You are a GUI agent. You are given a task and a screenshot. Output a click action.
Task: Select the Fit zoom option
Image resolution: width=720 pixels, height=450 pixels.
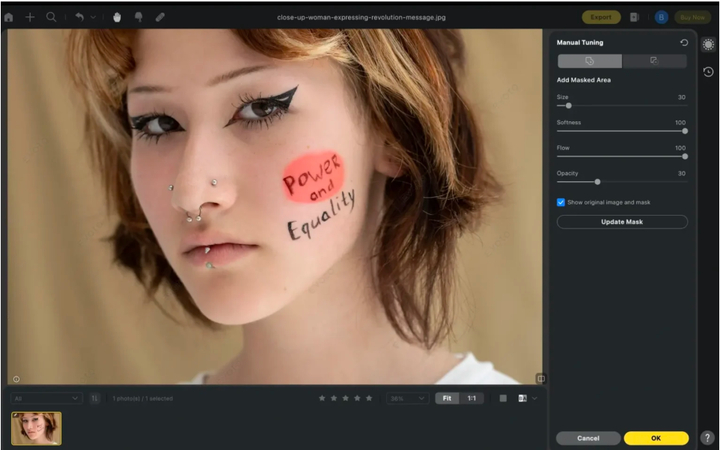pyautogui.click(x=447, y=398)
